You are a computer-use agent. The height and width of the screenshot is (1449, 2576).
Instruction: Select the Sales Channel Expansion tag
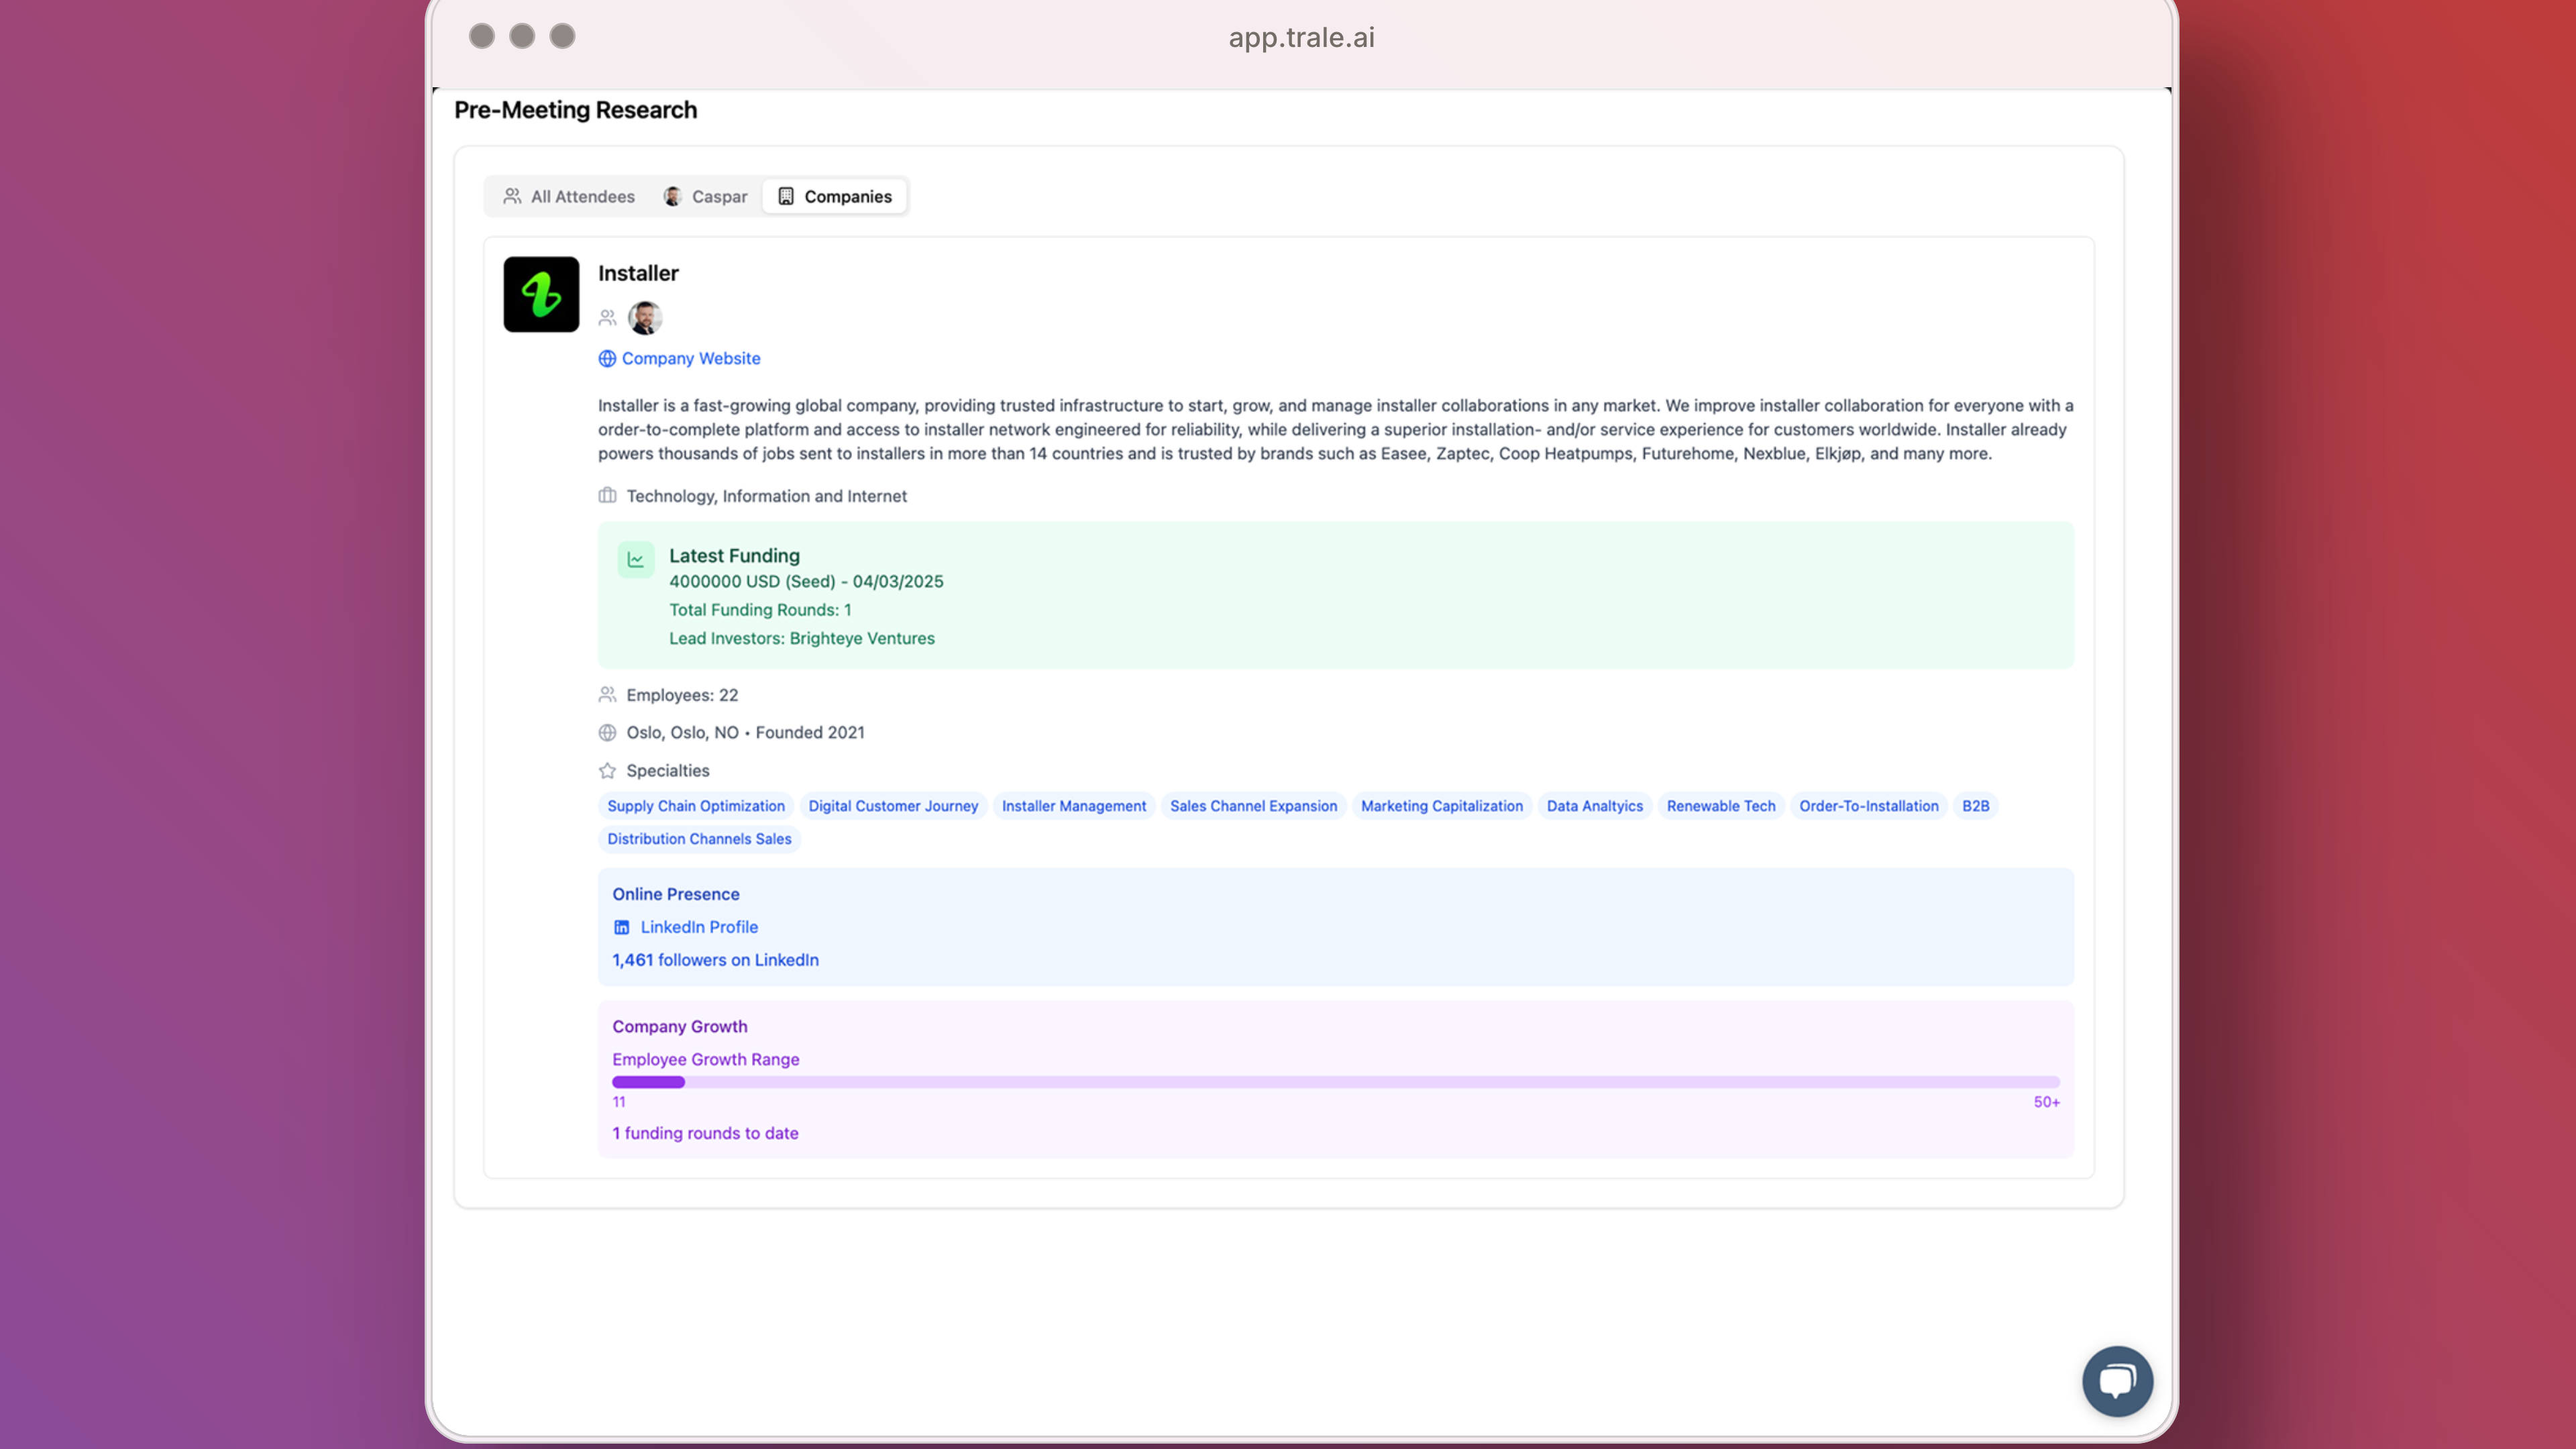(x=1253, y=806)
